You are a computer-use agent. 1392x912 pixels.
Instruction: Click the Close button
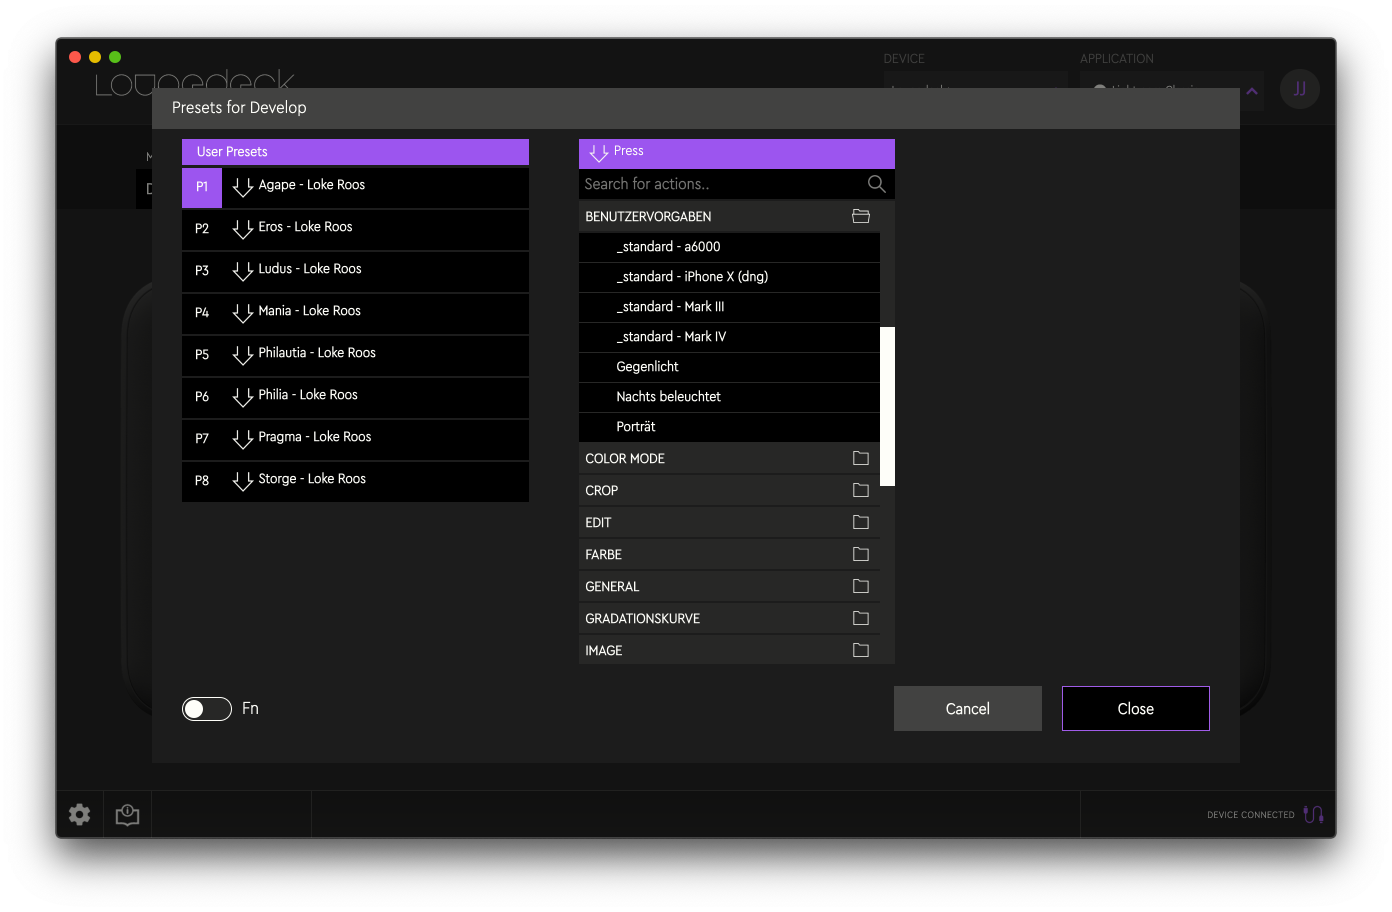(x=1136, y=708)
